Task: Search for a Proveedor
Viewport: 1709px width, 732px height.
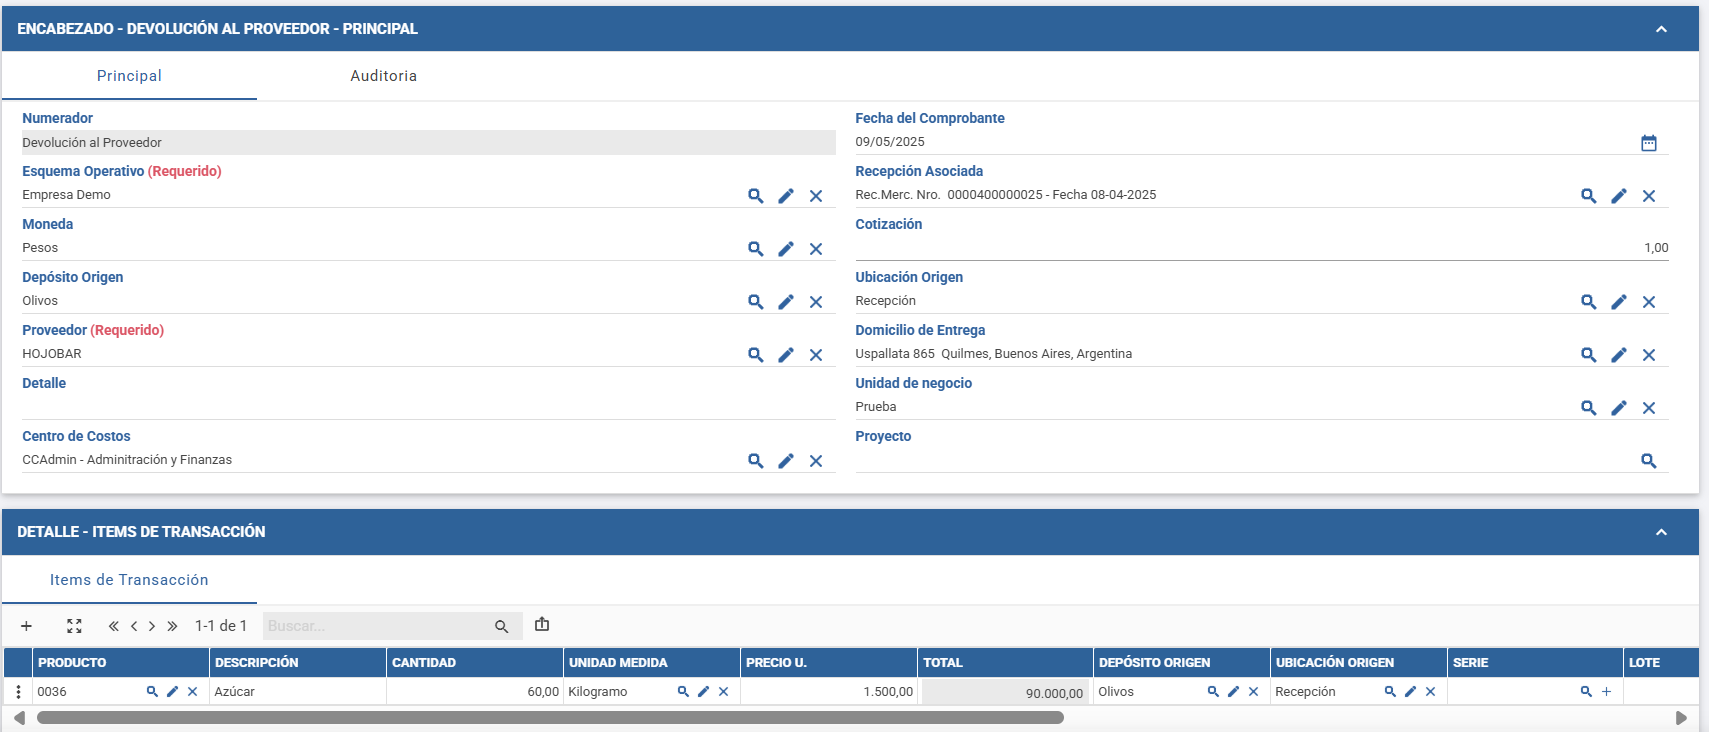Action: pos(756,355)
